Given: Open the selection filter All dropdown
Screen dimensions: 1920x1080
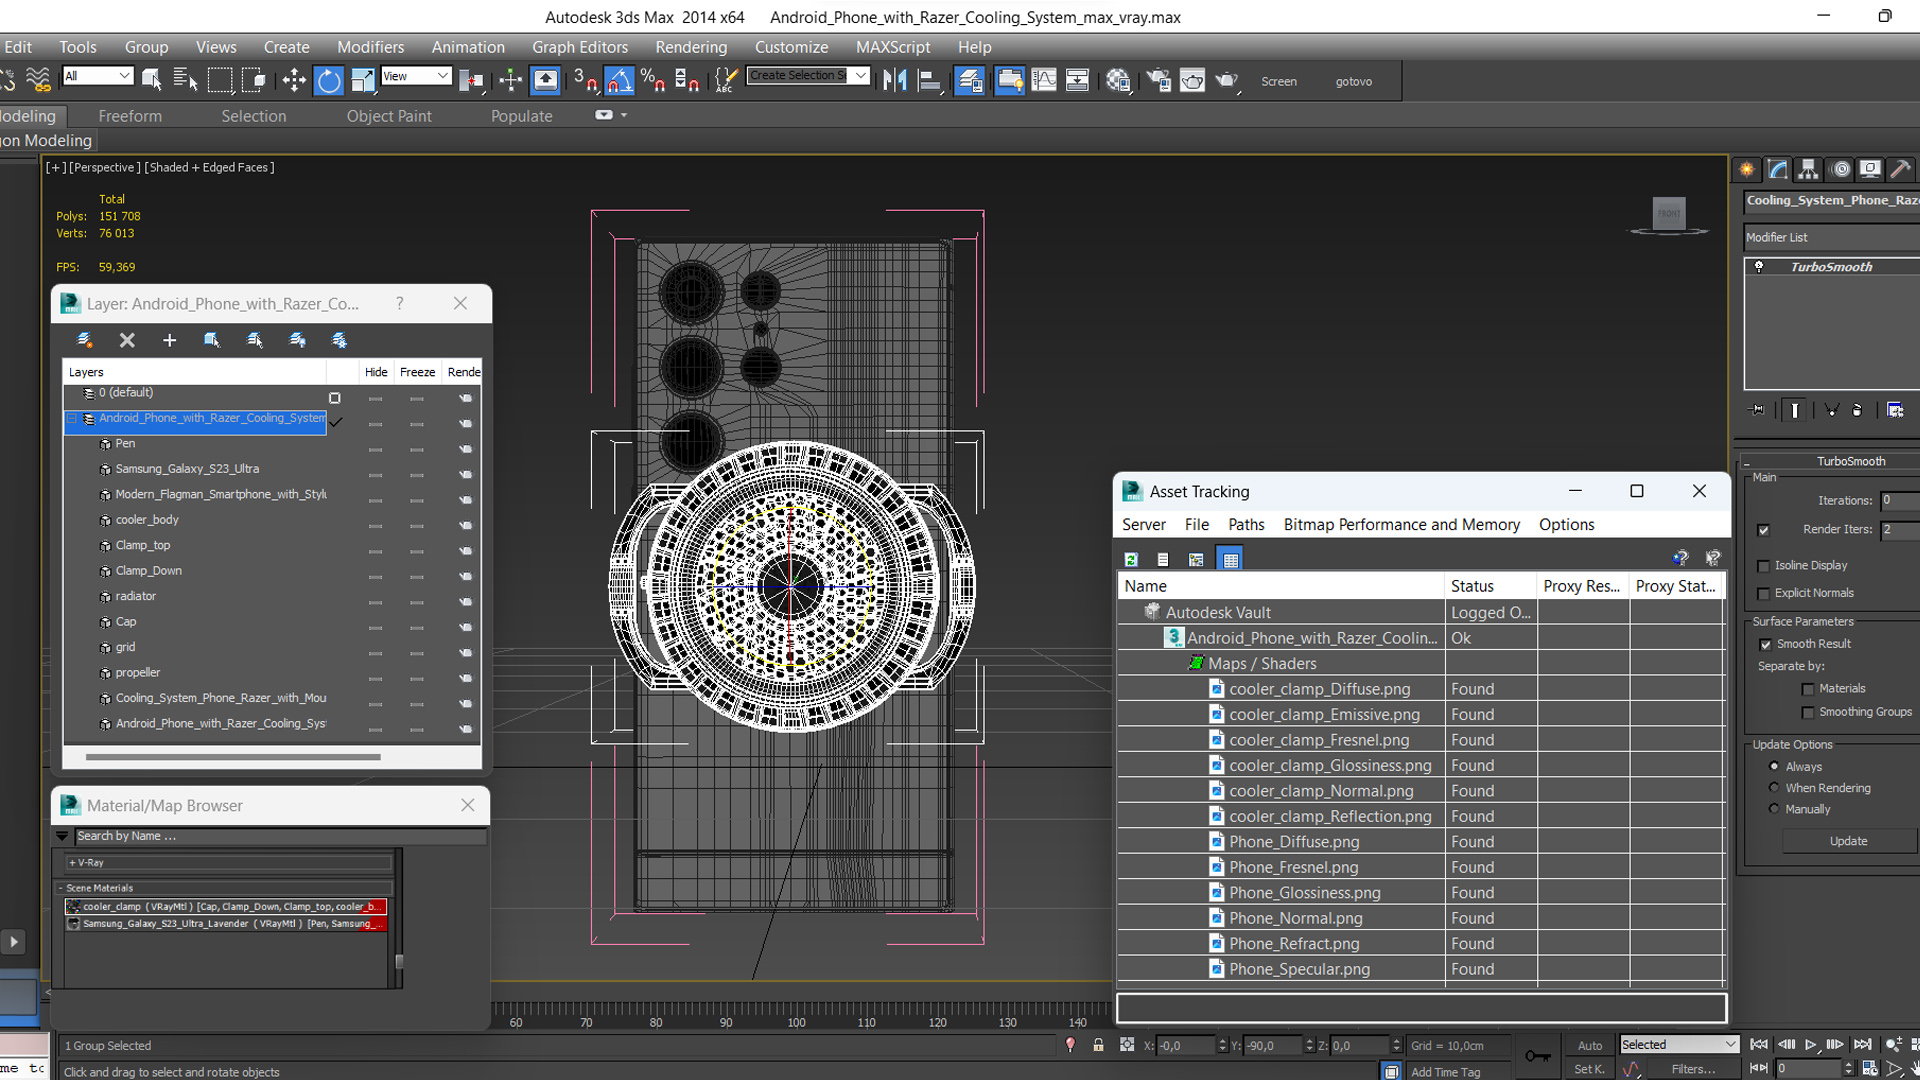Looking at the screenshot, I should click(97, 76).
